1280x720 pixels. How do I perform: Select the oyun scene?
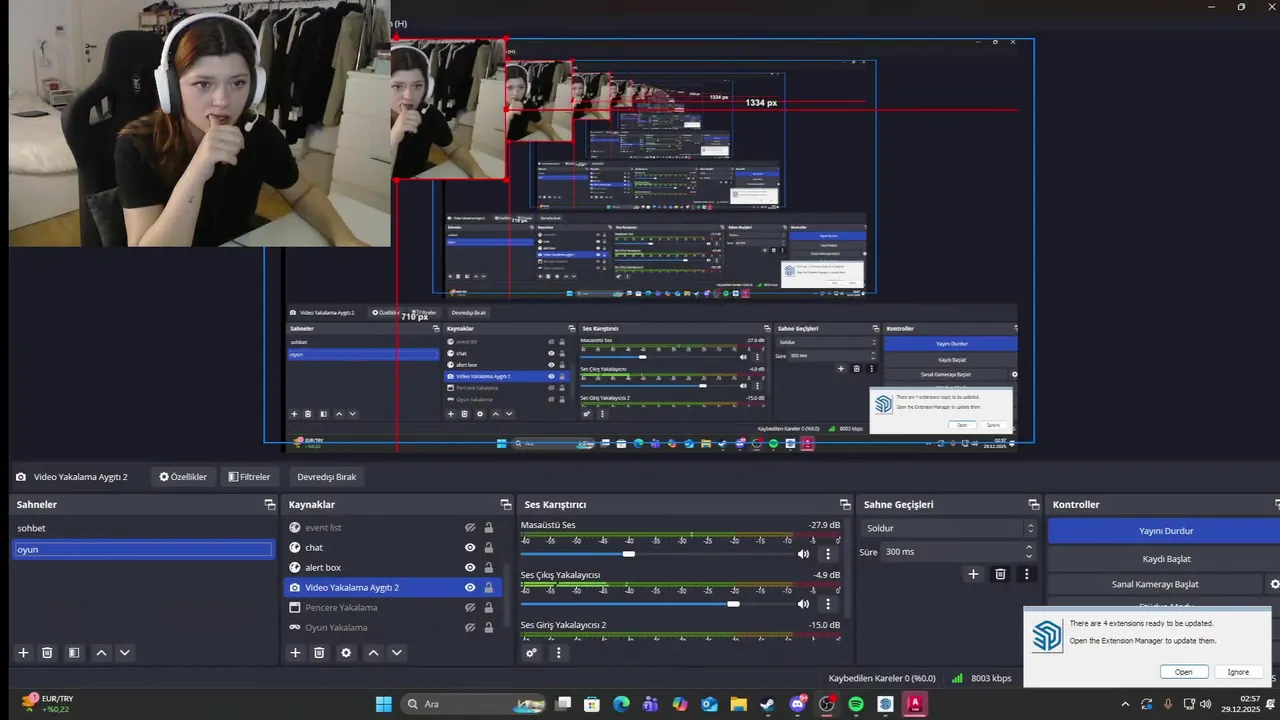click(x=143, y=549)
